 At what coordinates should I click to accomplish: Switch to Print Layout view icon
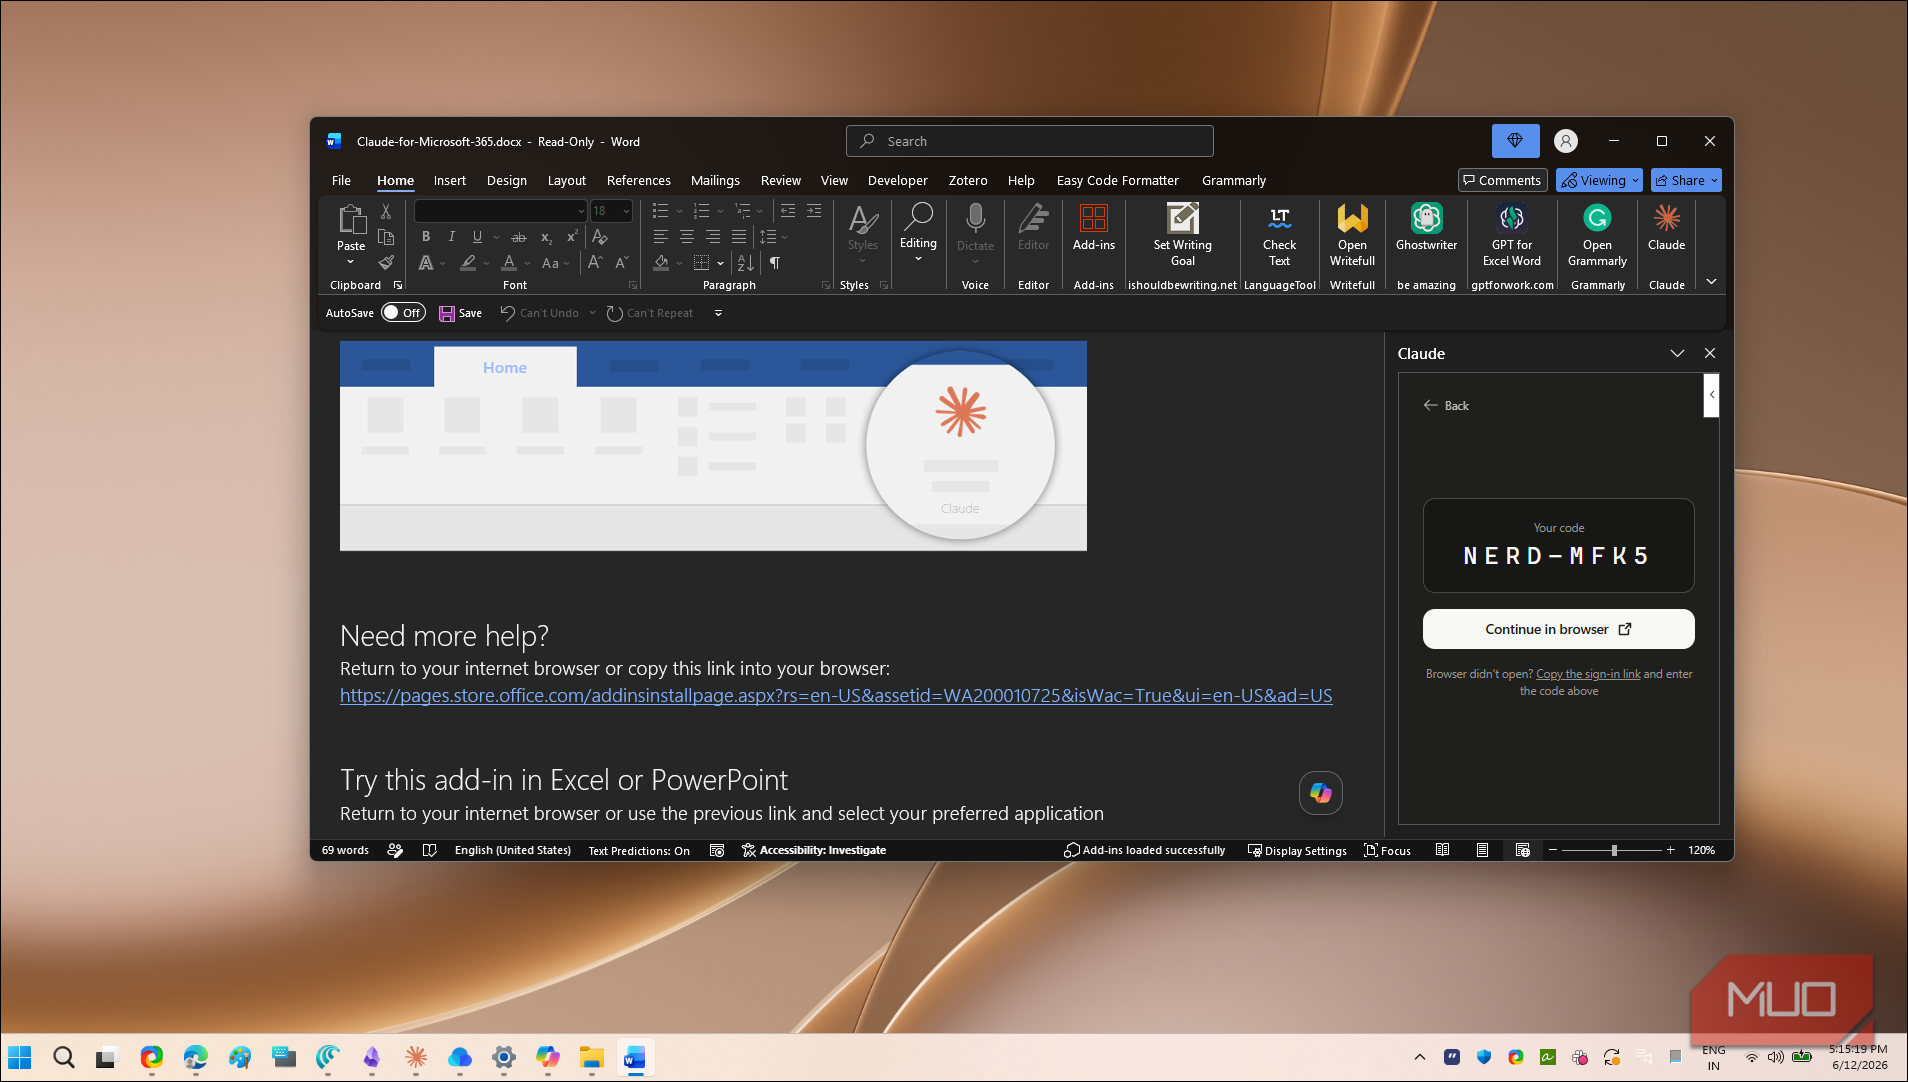click(1482, 850)
